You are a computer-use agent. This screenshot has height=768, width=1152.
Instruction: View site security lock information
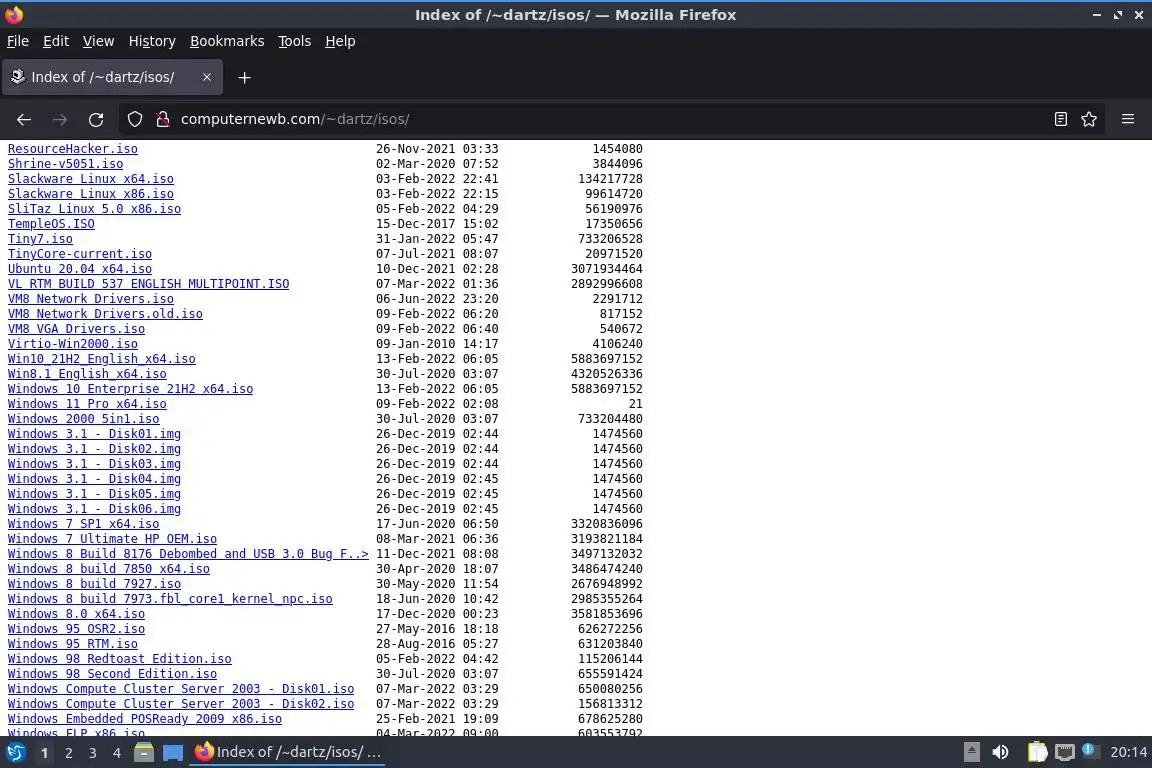162,119
